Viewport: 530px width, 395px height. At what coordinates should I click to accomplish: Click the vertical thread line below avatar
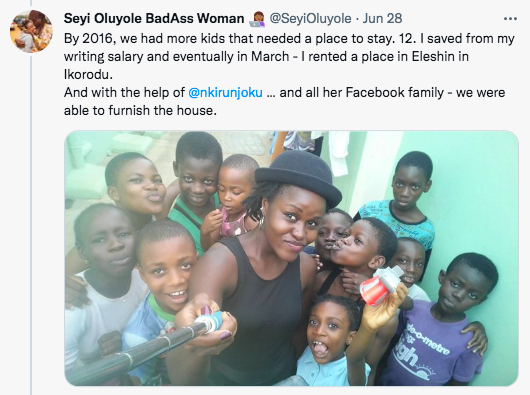tap(31, 224)
